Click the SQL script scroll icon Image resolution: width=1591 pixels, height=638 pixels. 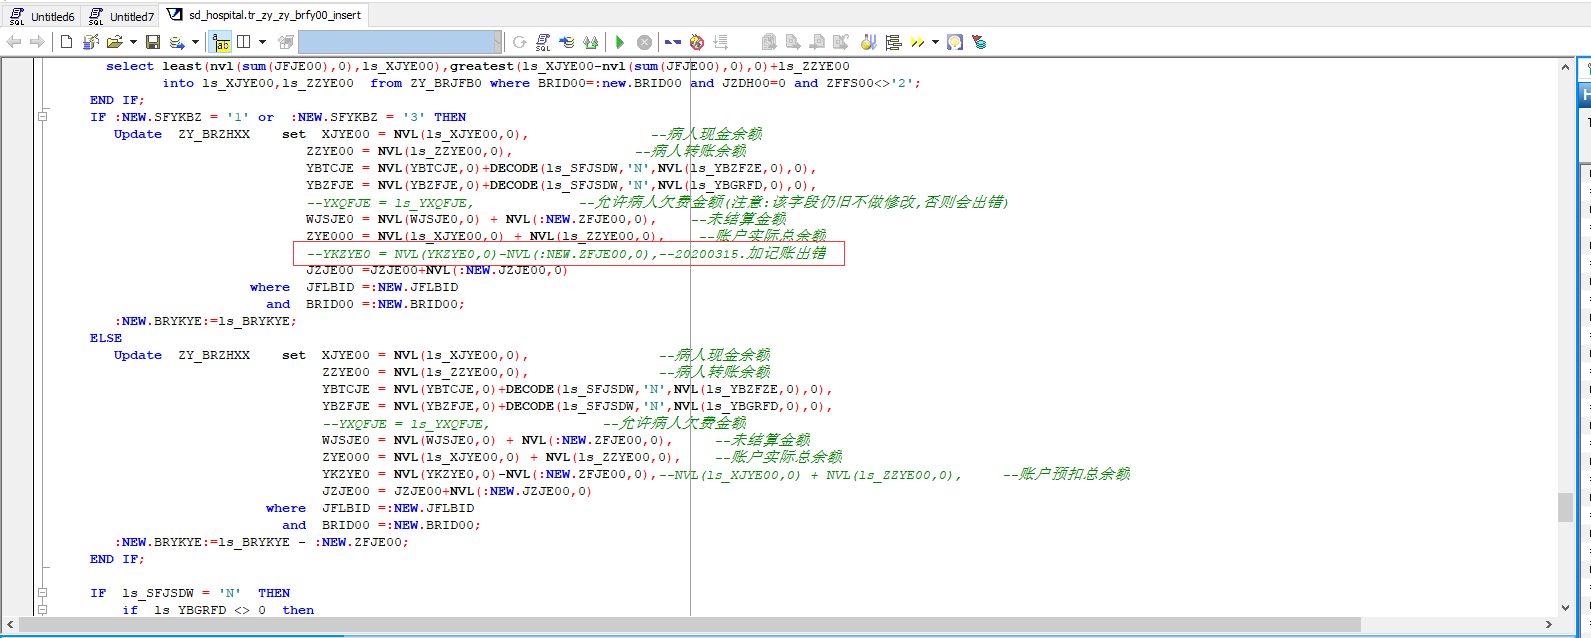point(543,42)
